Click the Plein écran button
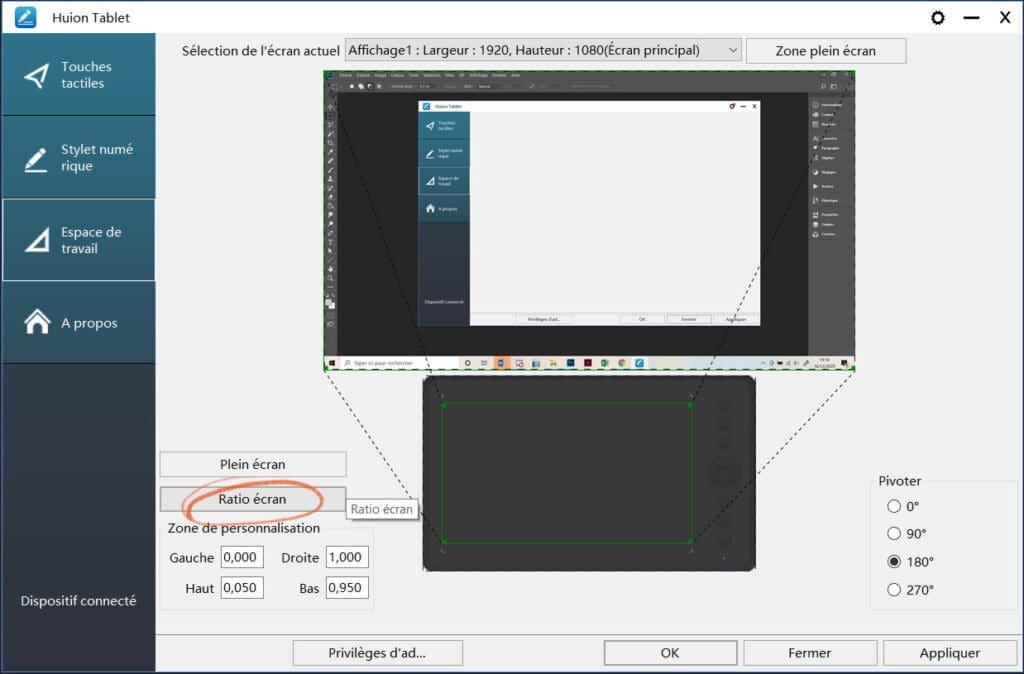 coord(253,464)
